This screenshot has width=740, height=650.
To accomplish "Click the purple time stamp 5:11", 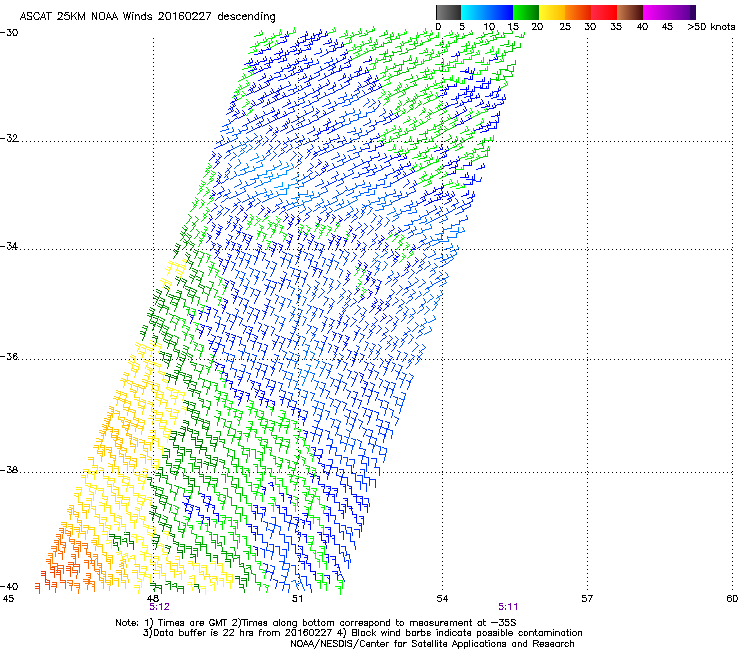I will (x=508, y=607).
